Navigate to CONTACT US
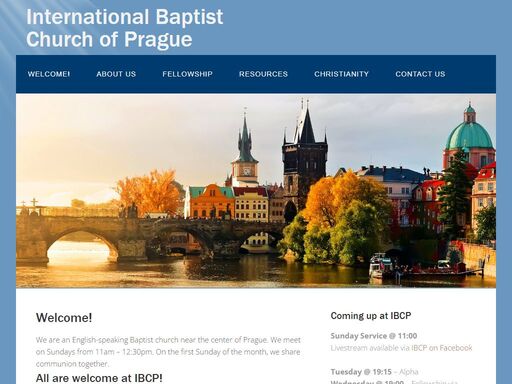Viewport: 512px width, 384px height. [x=420, y=74]
